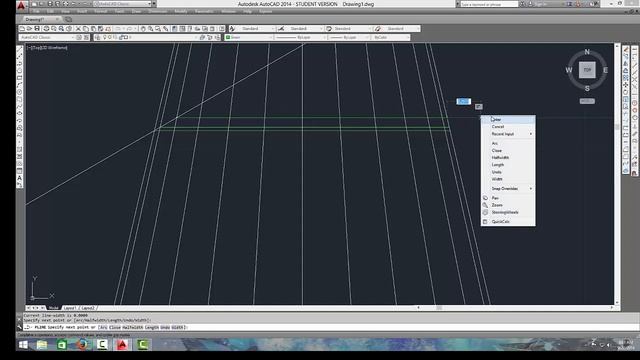Click the New drawing icon in Standard toolbar
The image size is (640, 360).
22,29
